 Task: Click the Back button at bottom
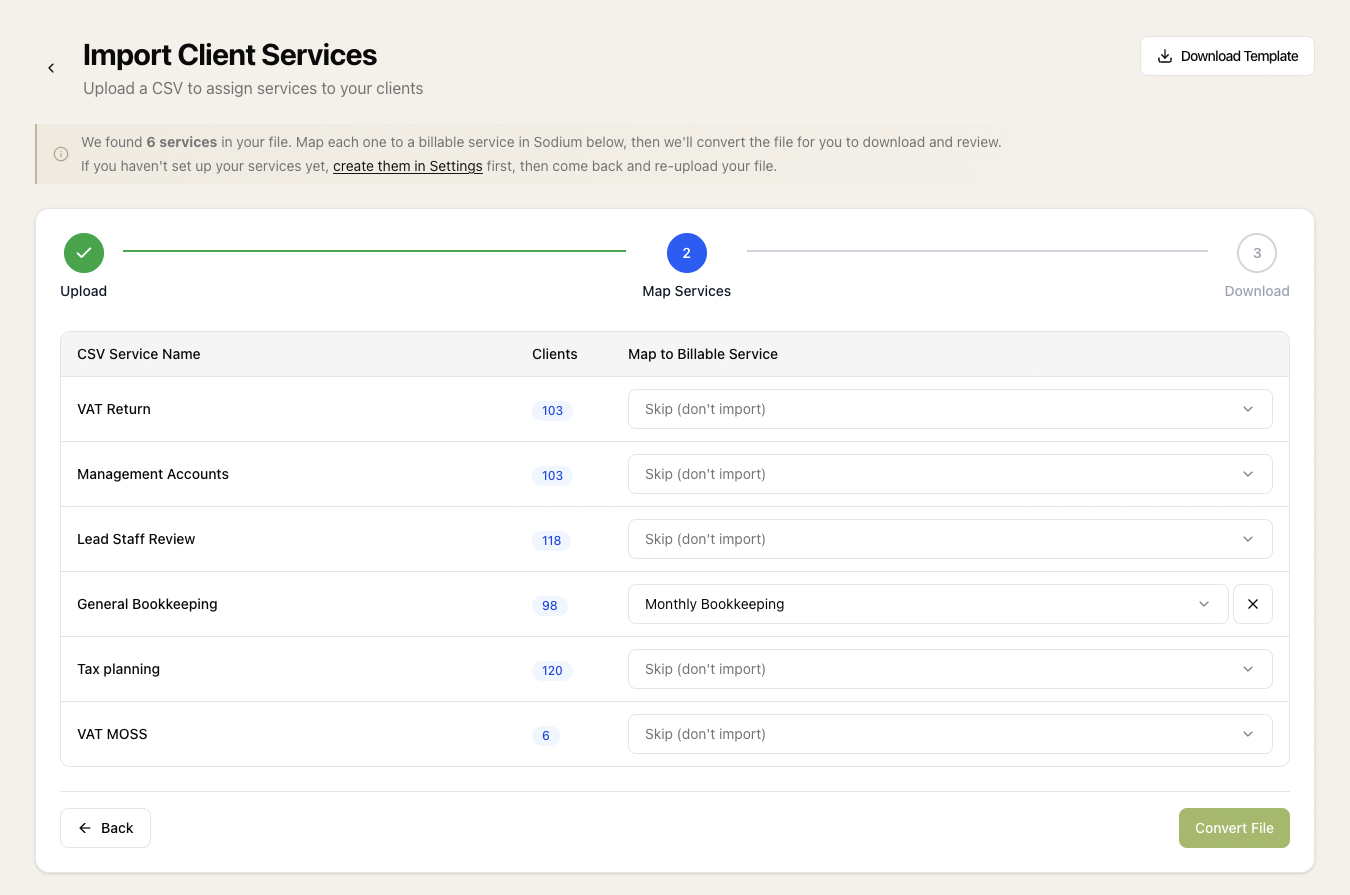105,828
